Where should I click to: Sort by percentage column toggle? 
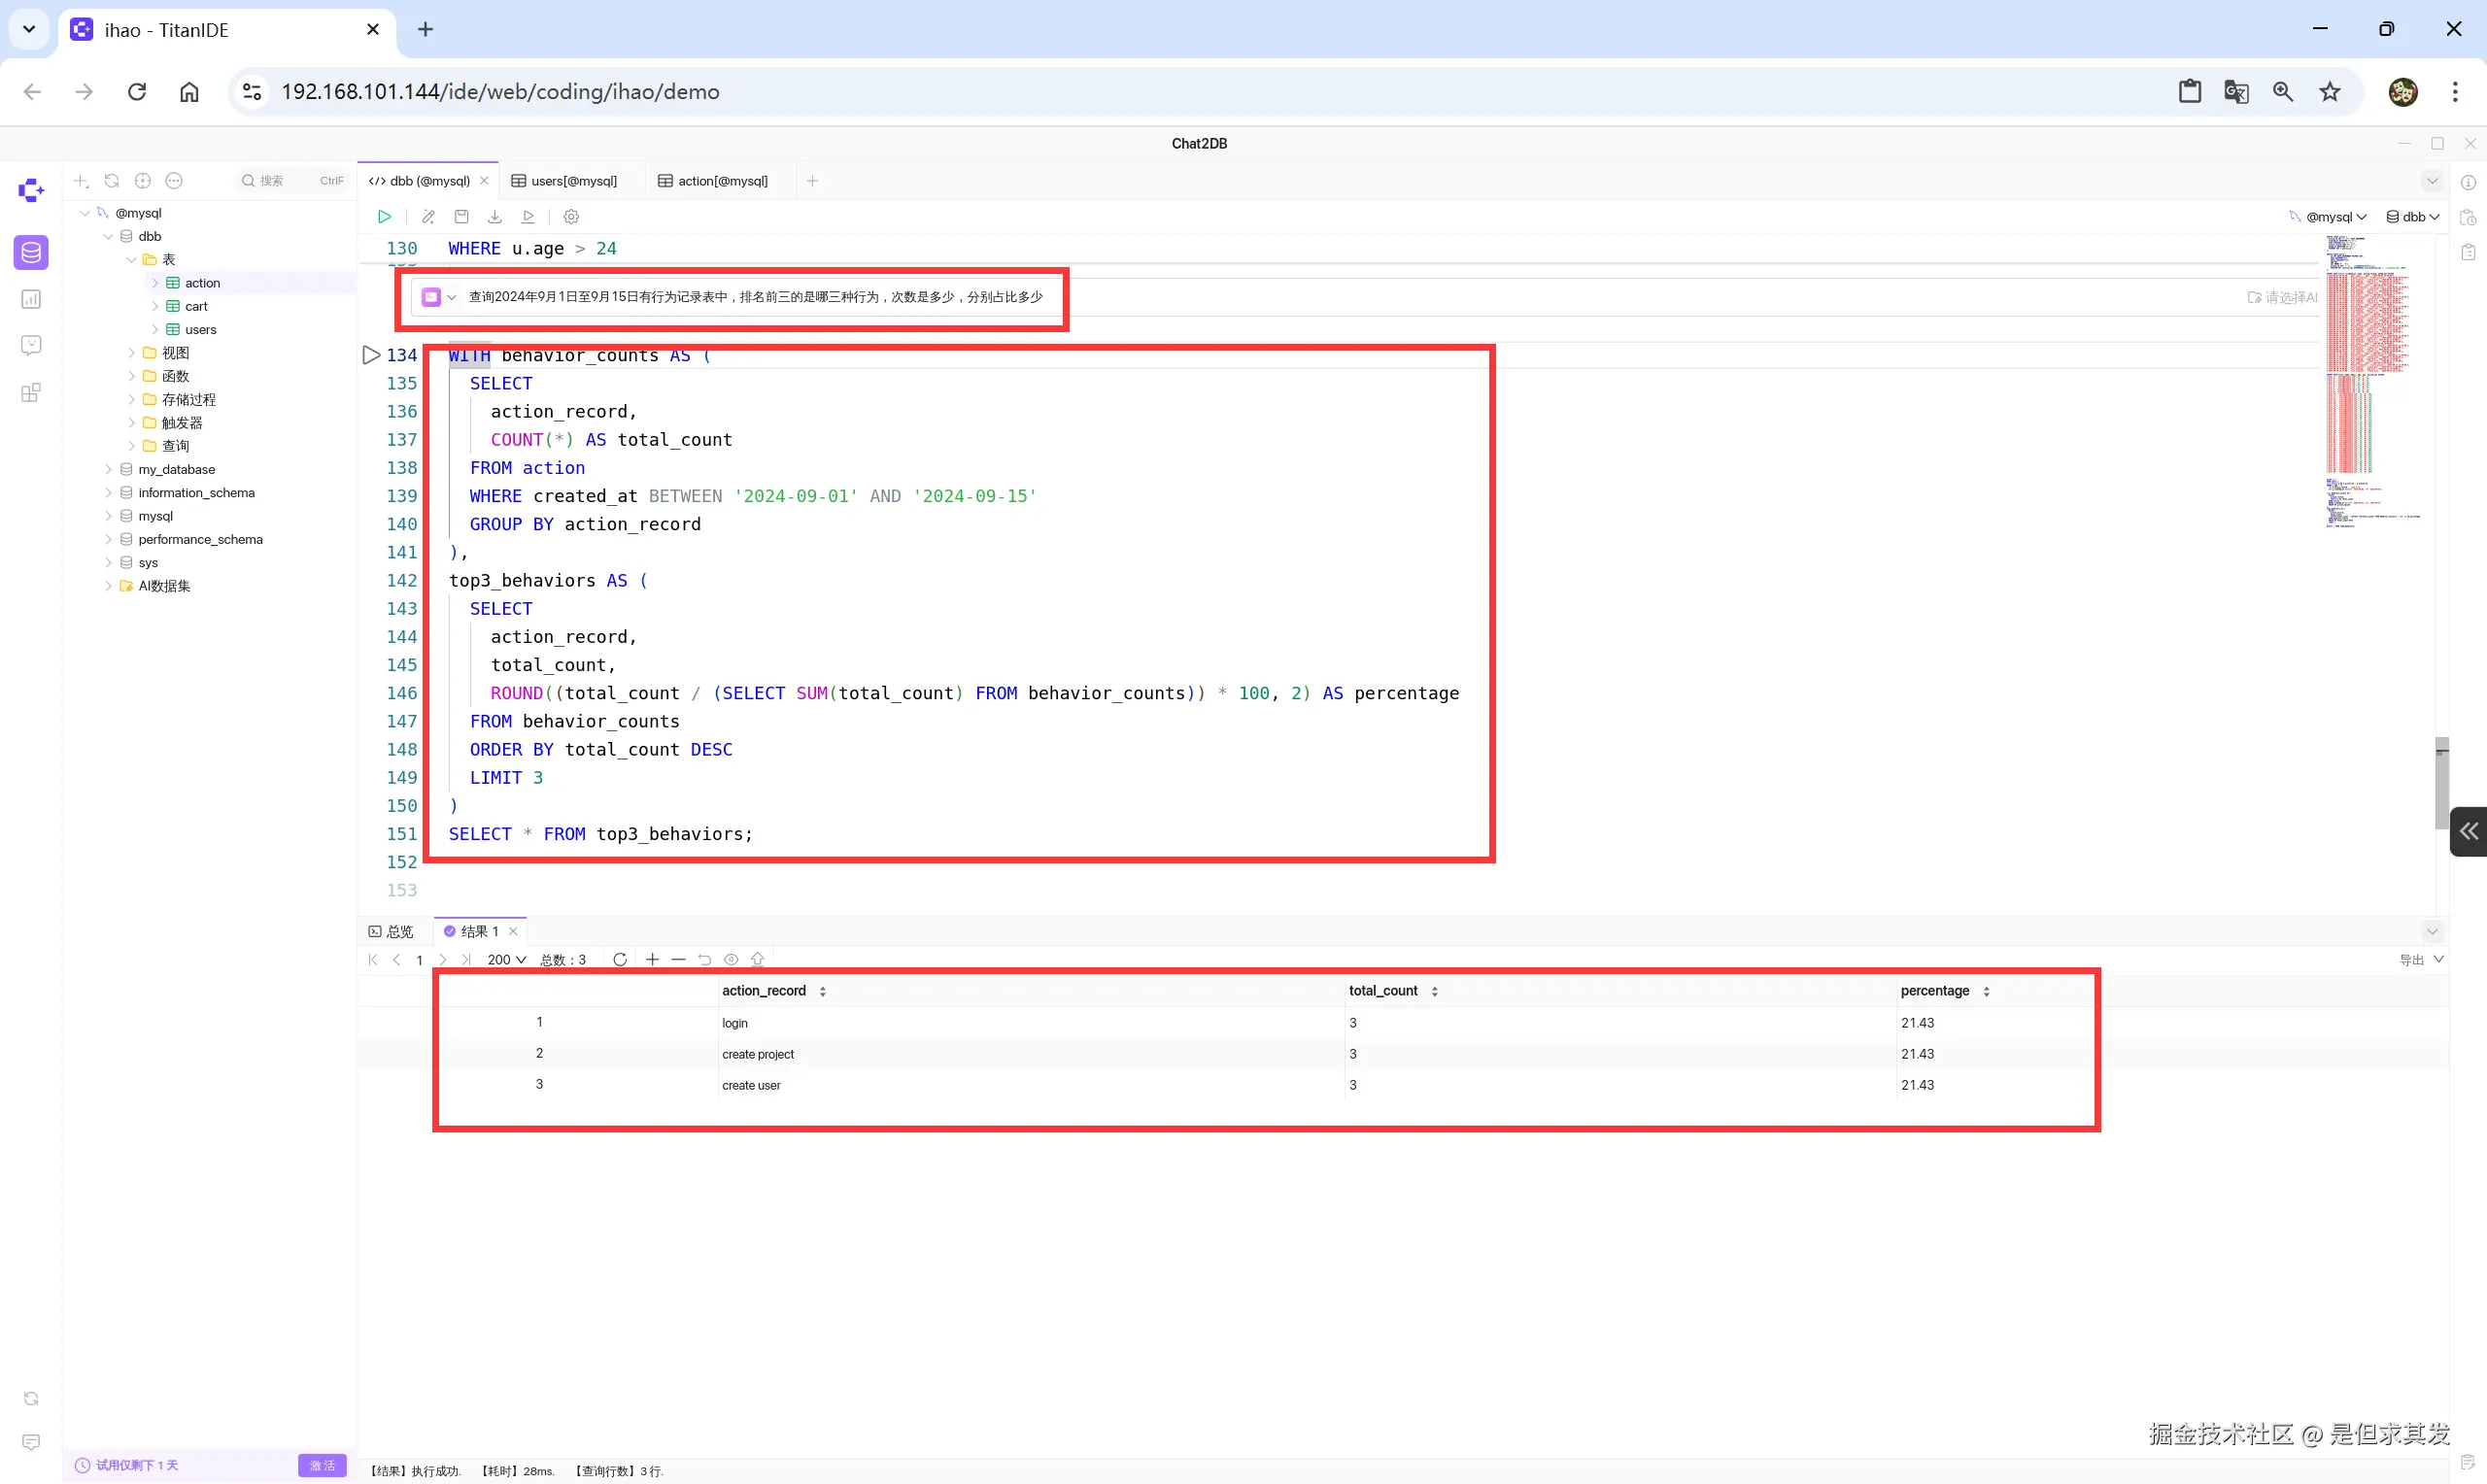1986,992
